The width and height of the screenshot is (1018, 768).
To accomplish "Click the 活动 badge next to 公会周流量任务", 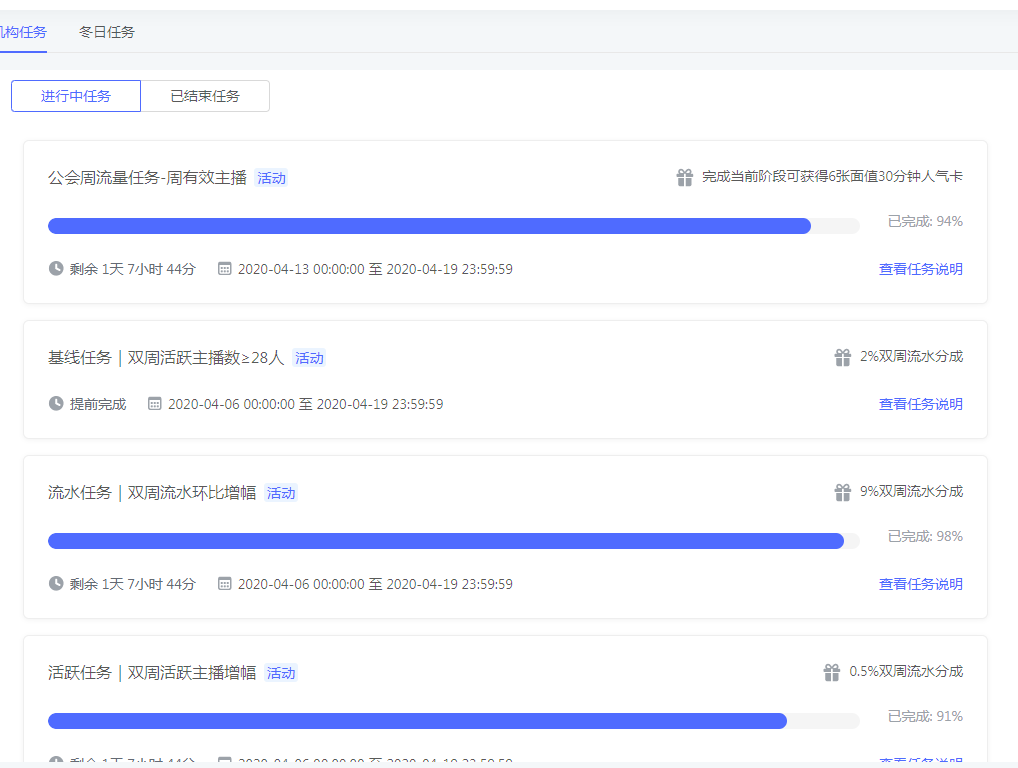I will [x=270, y=177].
